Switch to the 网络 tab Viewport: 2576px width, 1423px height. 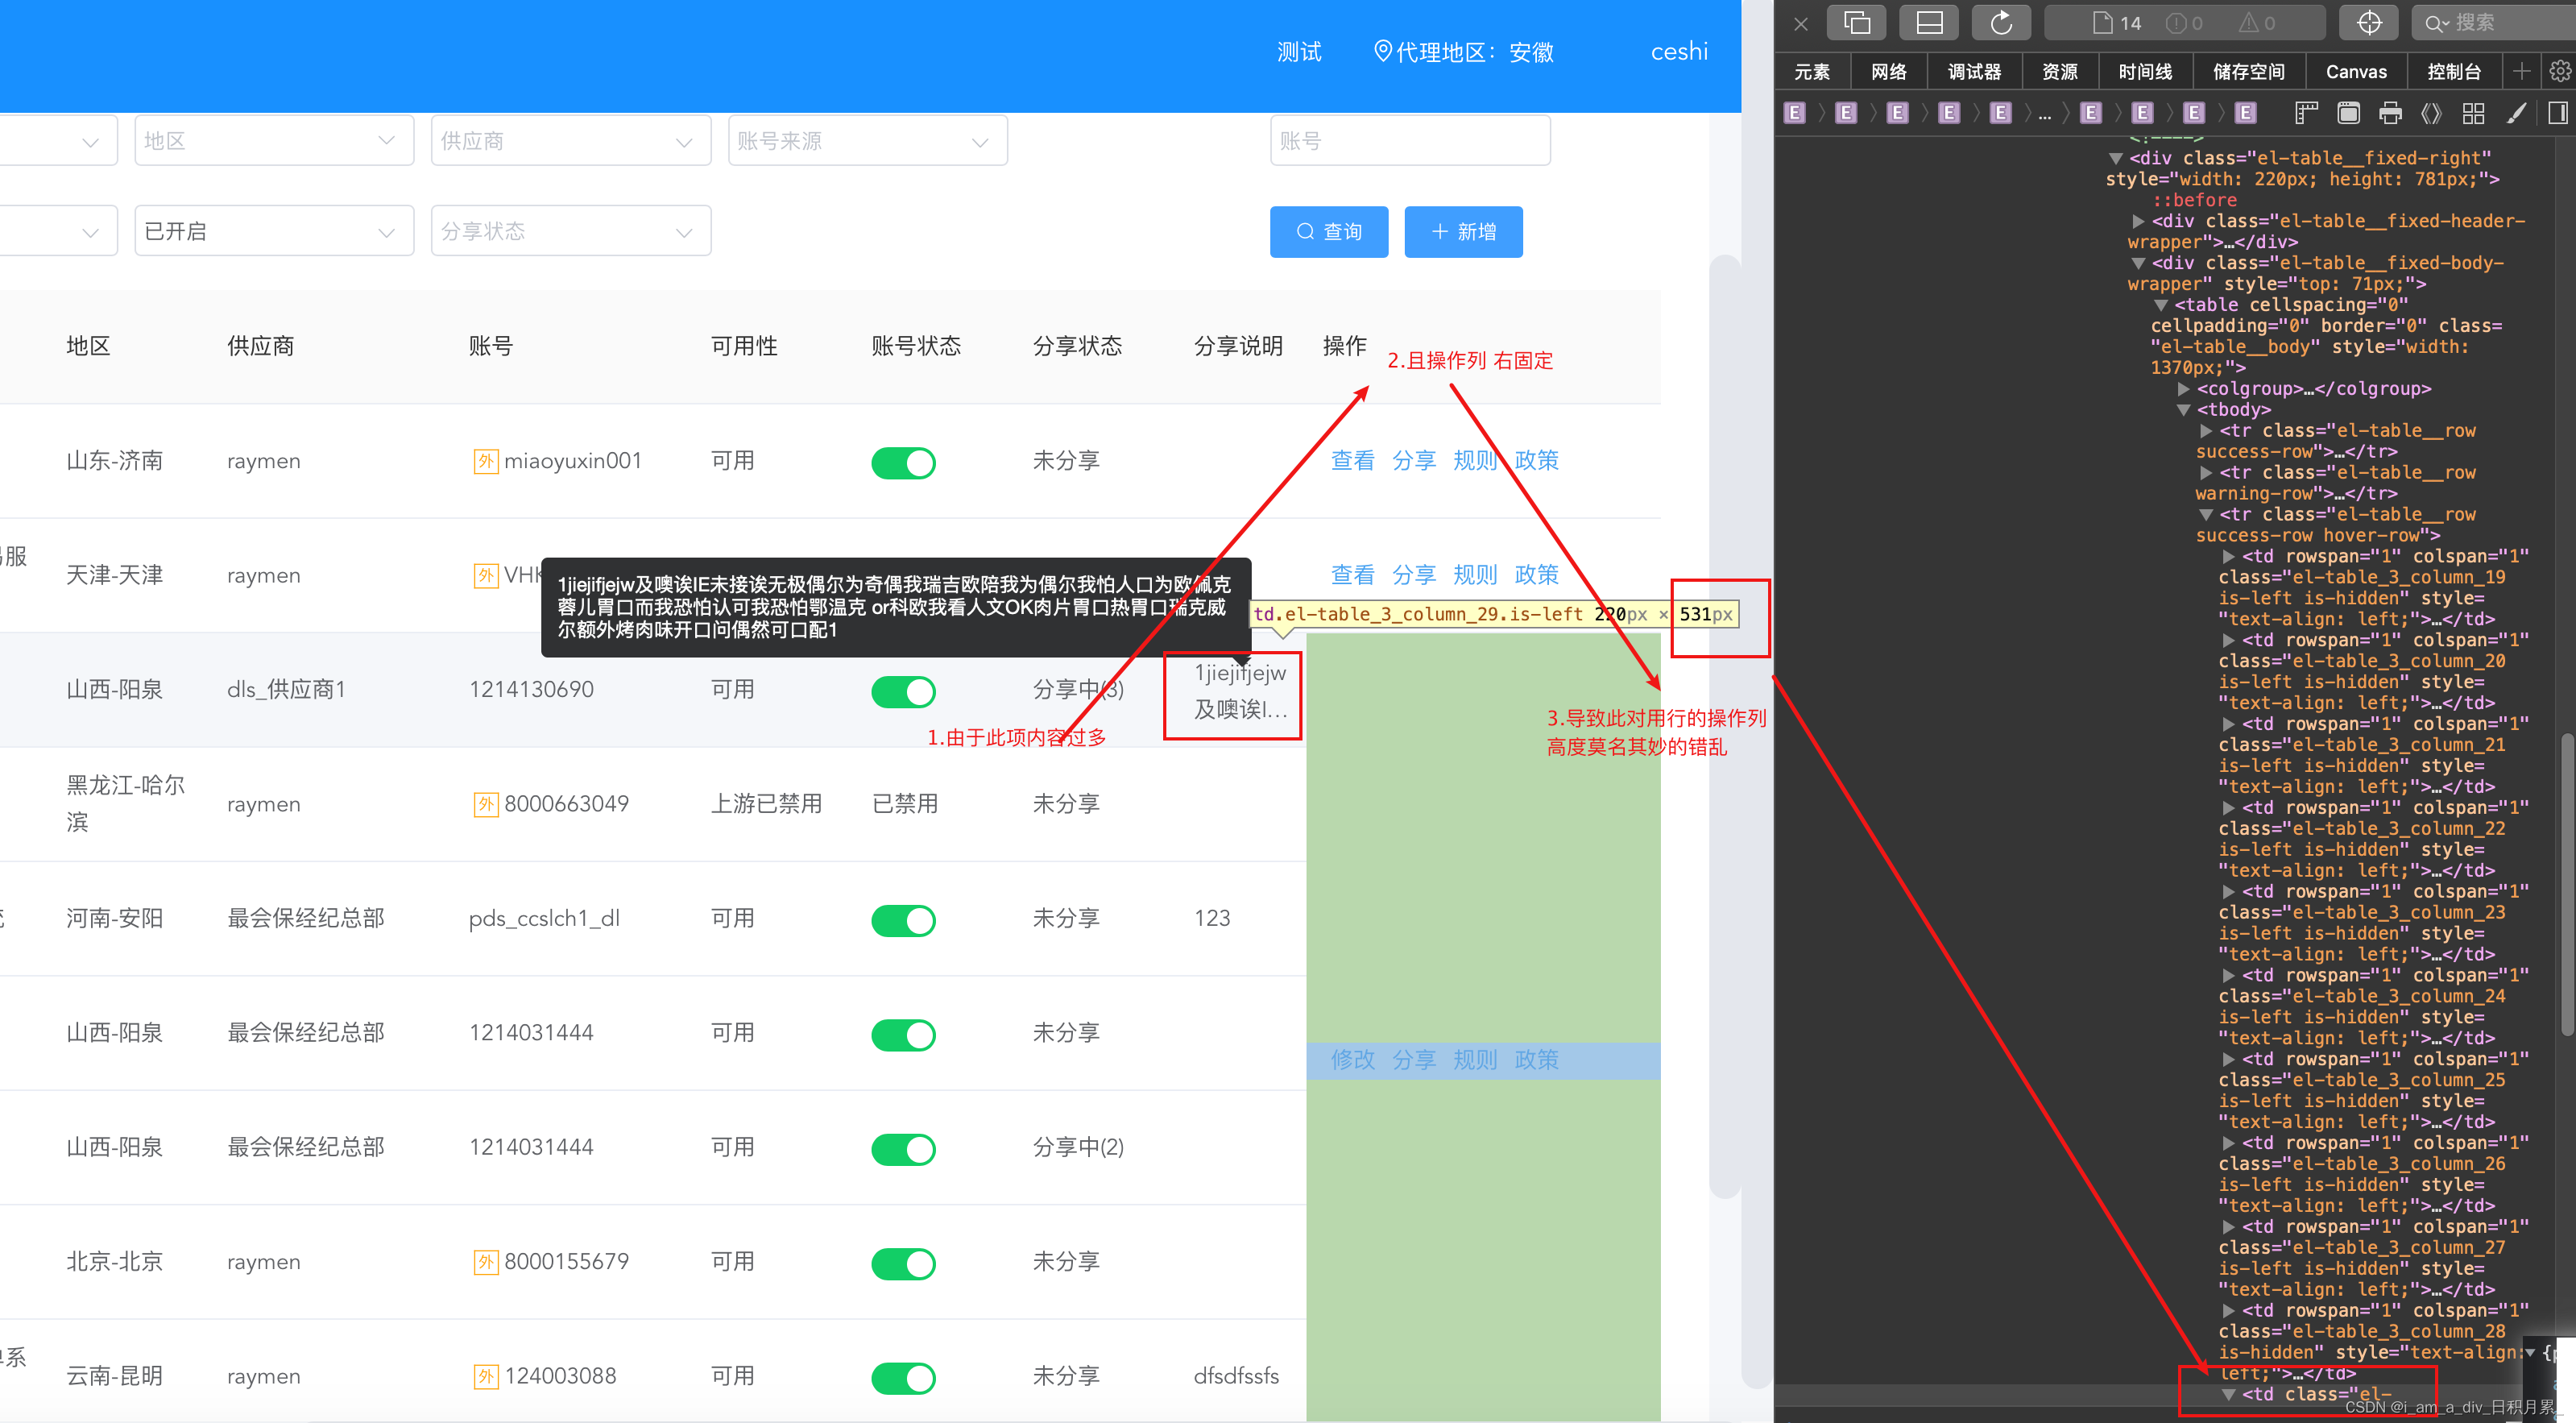(x=1888, y=71)
